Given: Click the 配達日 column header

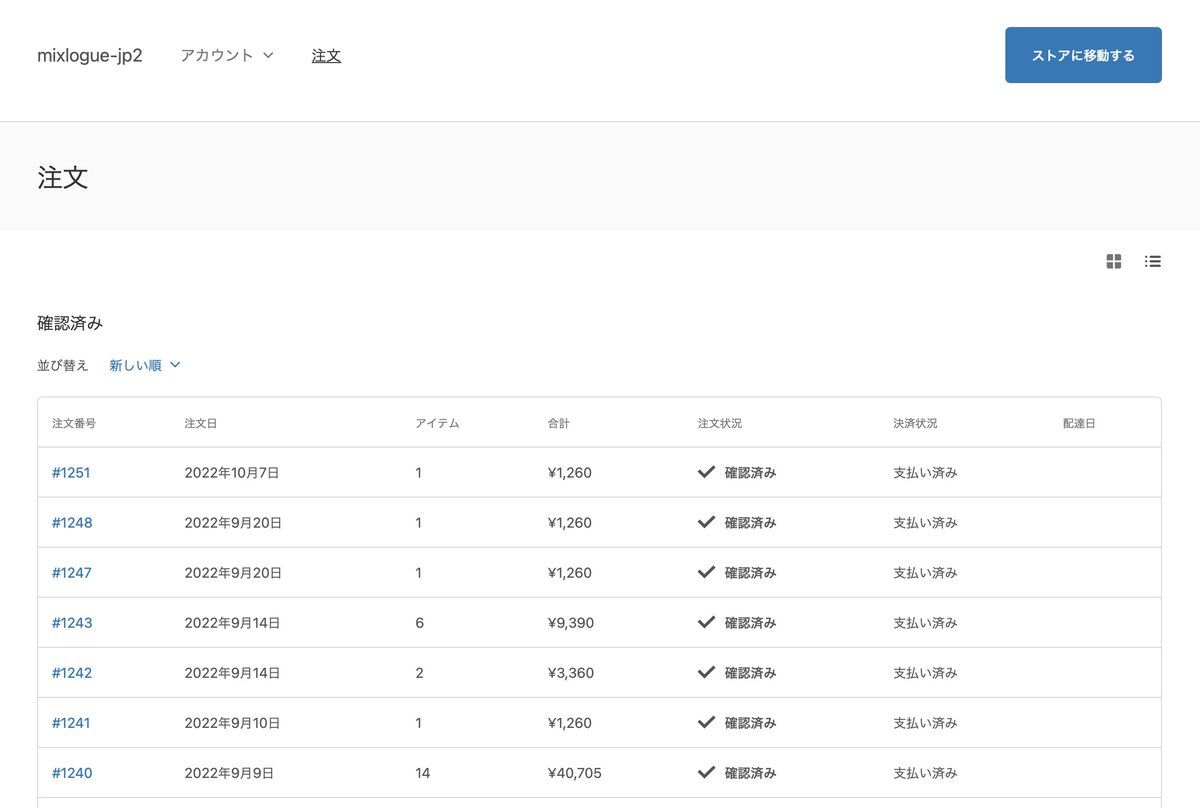Looking at the screenshot, I should click(1080, 423).
